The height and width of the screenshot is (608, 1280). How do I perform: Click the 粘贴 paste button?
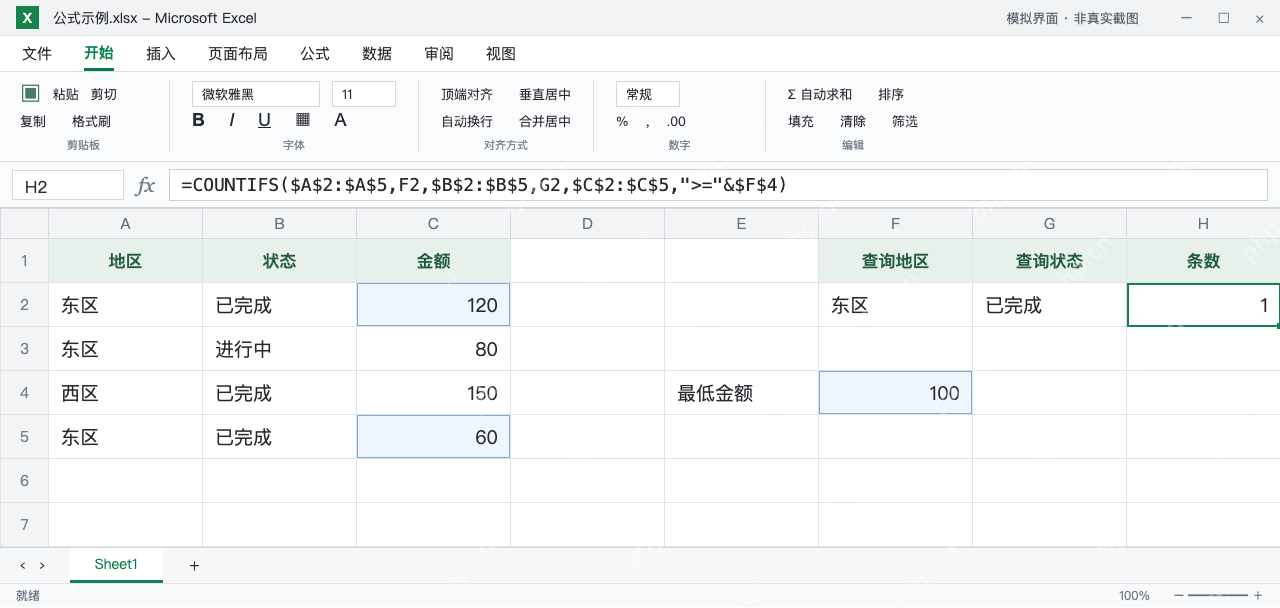coord(66,94)
